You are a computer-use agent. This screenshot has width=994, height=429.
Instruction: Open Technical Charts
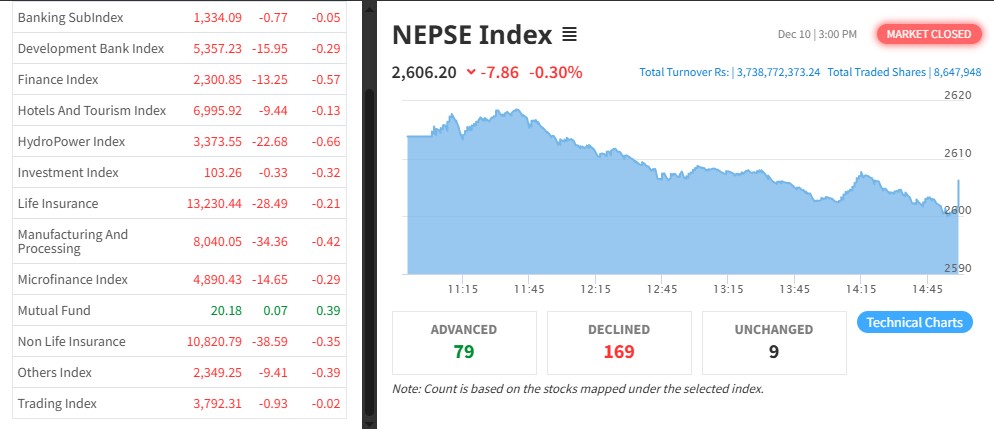914,322
